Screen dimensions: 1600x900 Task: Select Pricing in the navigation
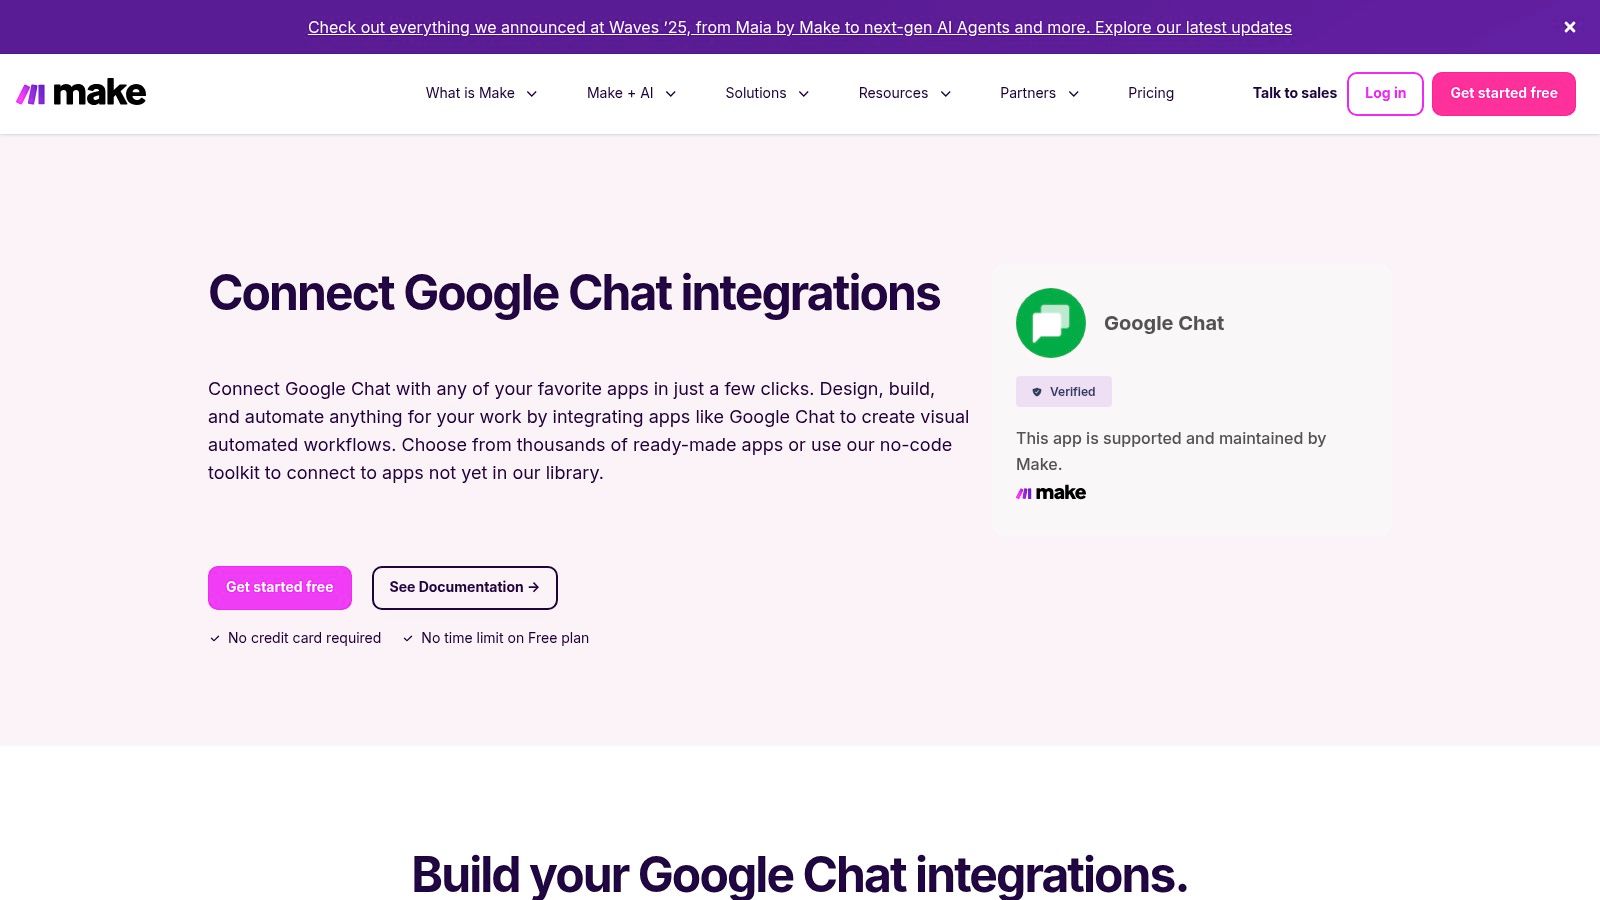(x=1151, y=93)
